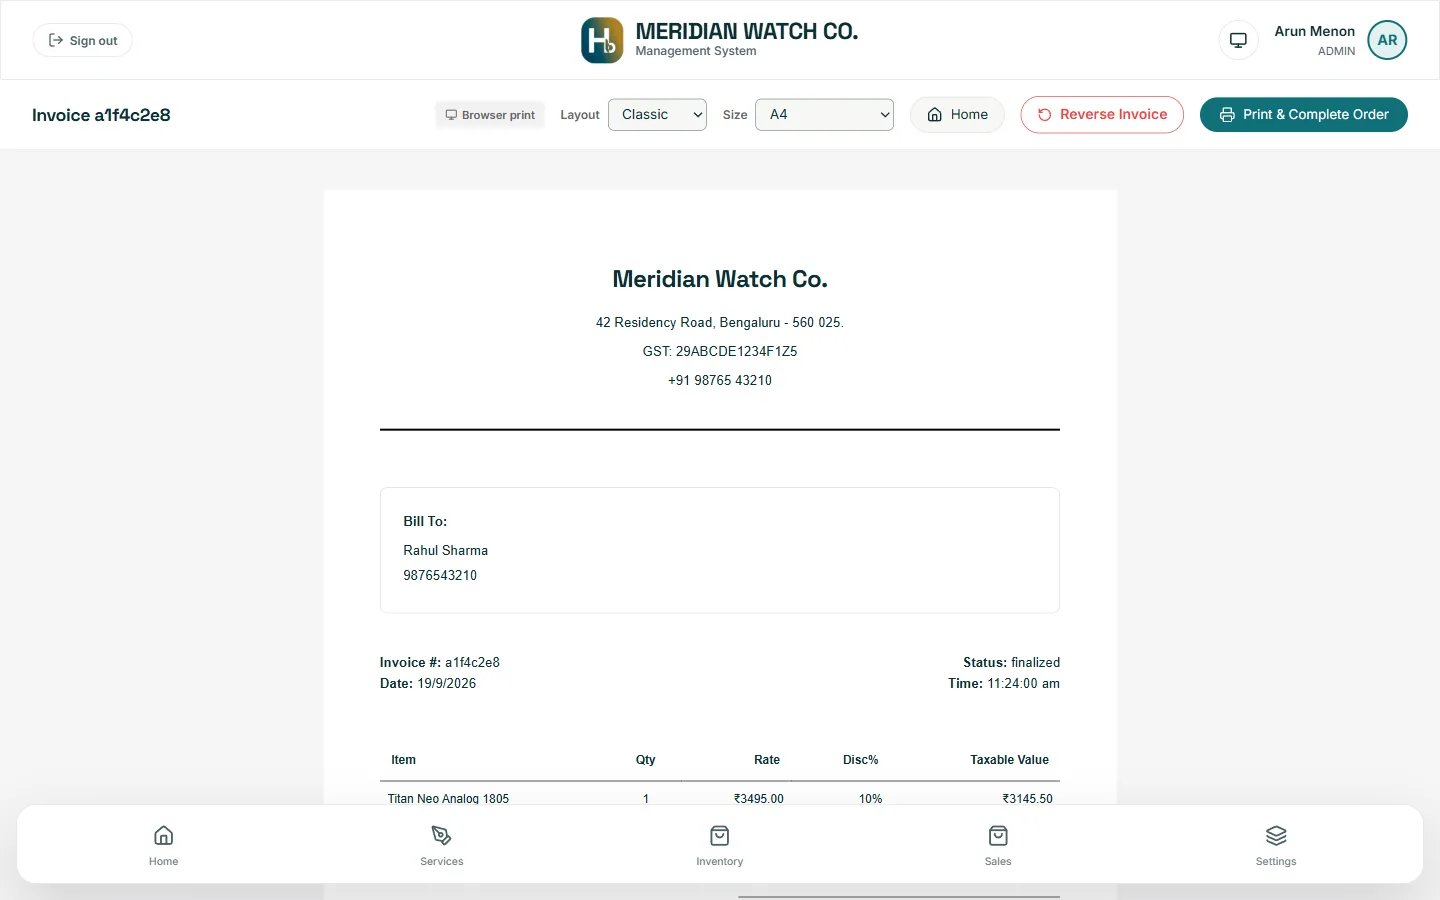Click the Item column header
The image size is (1440, 900).
(x=403, y=760)
